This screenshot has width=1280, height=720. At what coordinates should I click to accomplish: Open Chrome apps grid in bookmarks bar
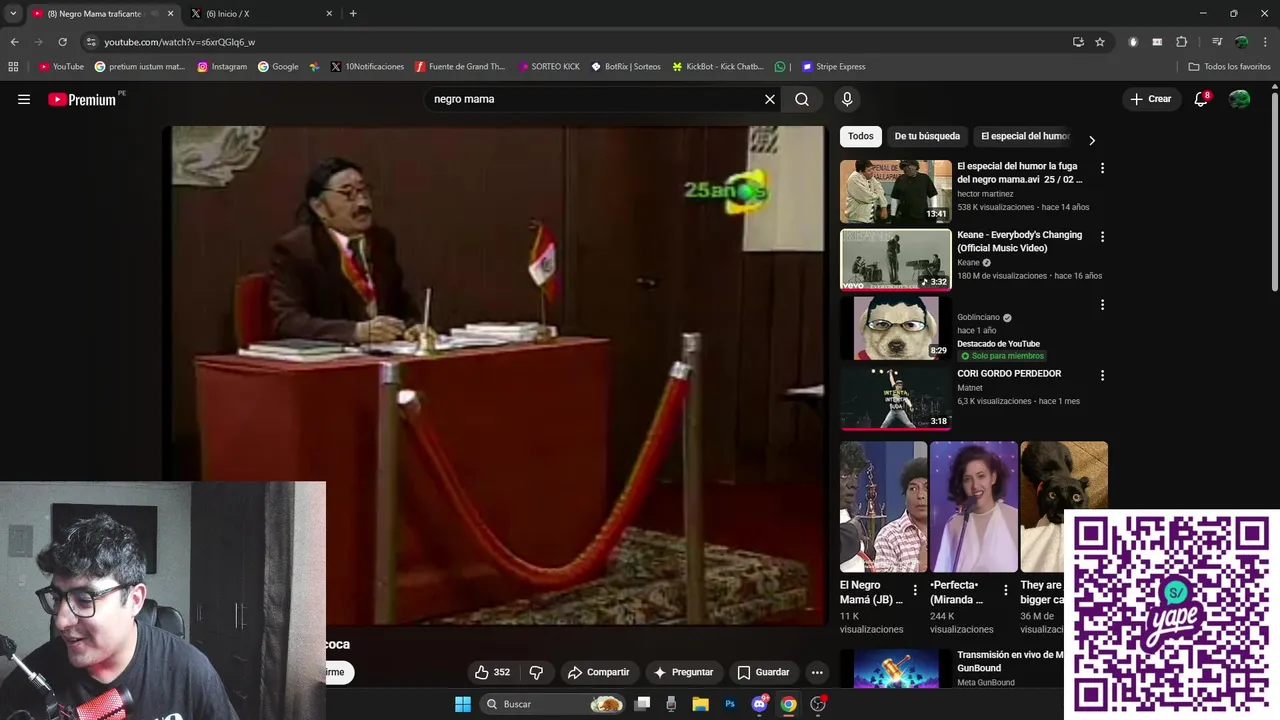click(13, 67)
